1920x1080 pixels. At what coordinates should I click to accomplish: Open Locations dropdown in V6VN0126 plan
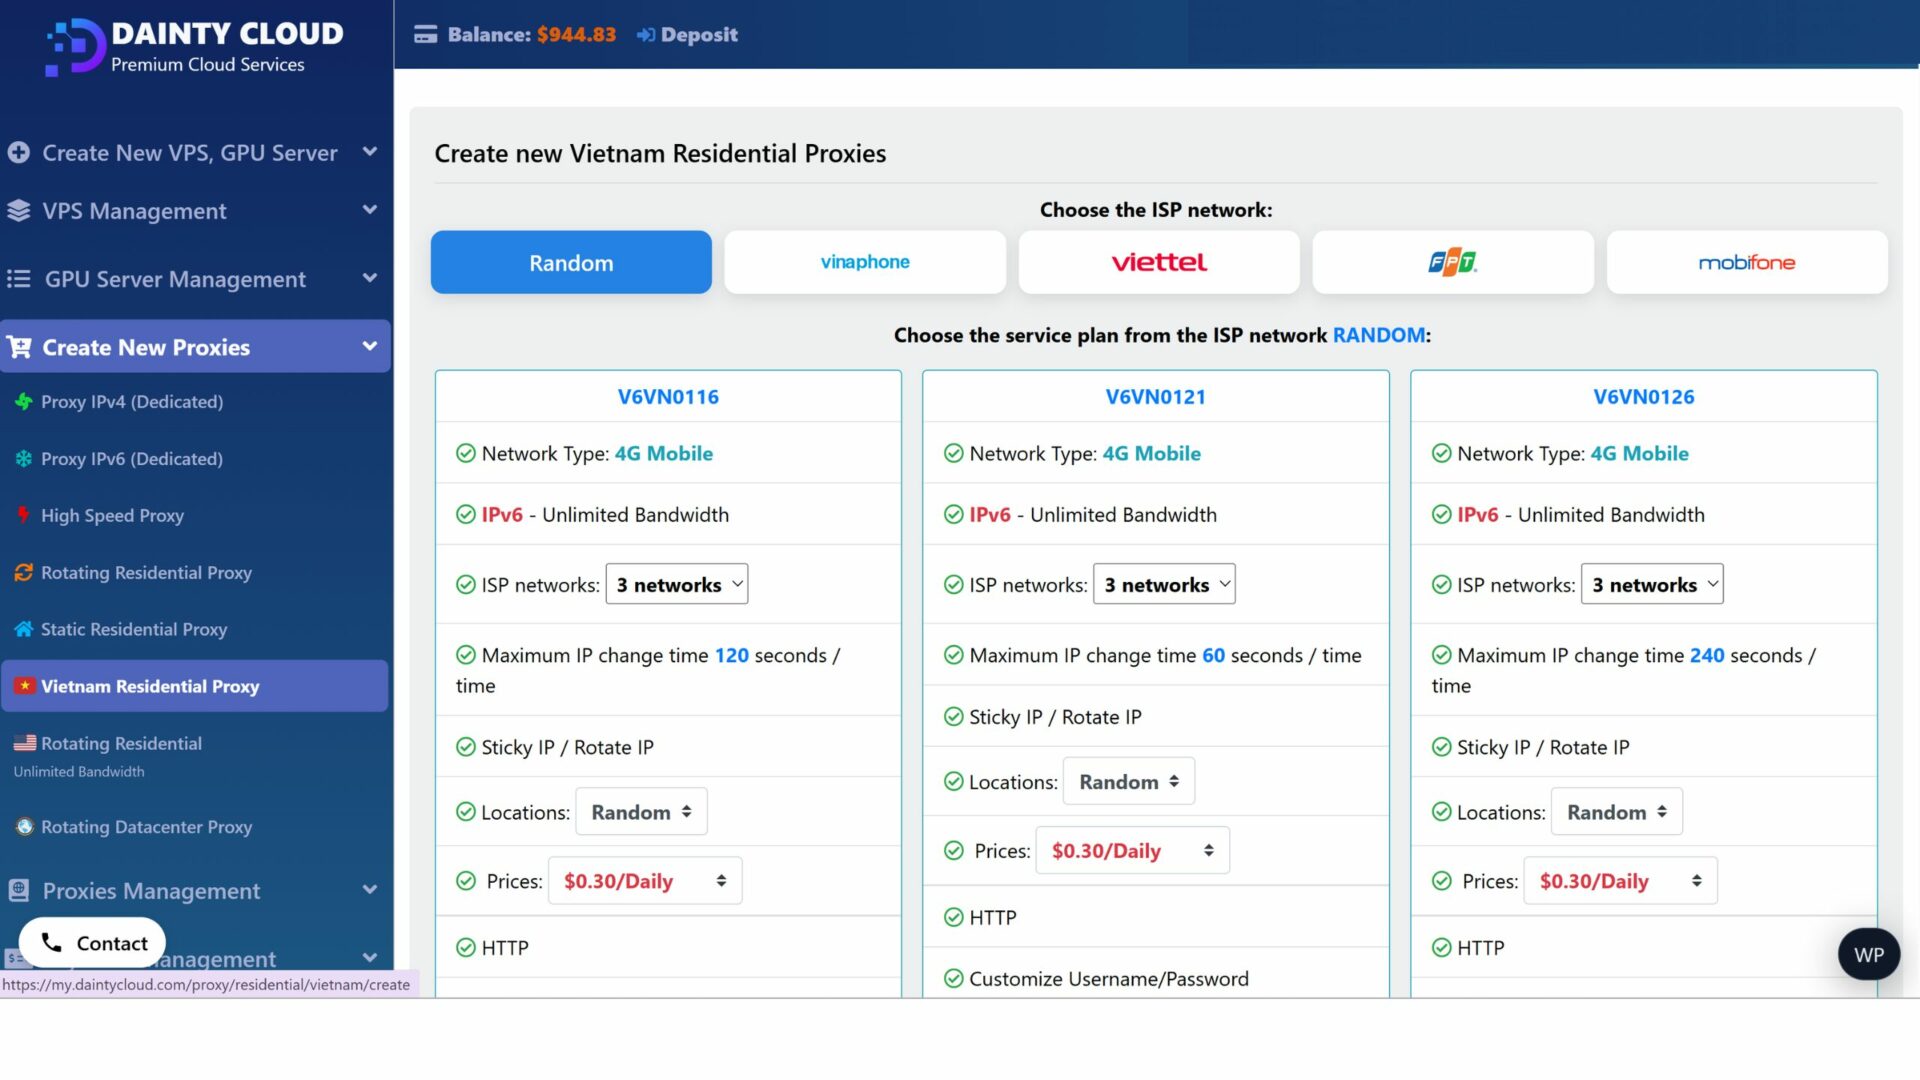[x=1616, y=812]
